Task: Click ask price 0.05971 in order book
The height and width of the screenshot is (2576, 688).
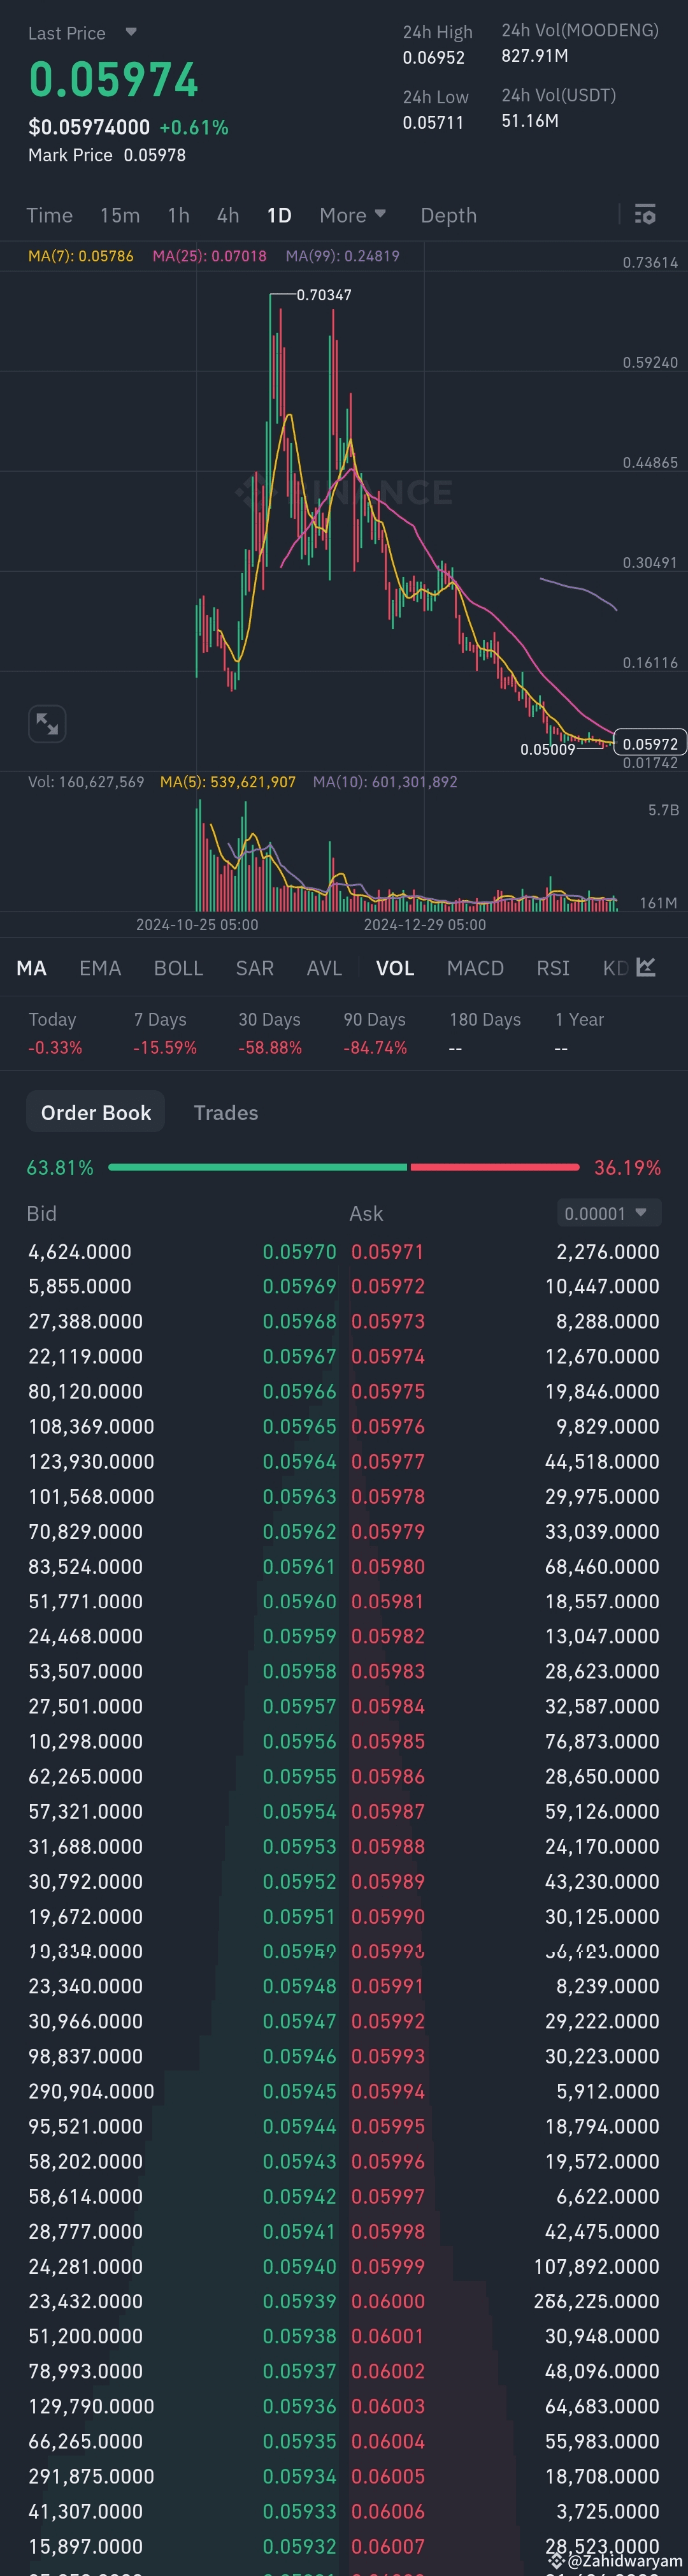Action: click(388, 1250)
